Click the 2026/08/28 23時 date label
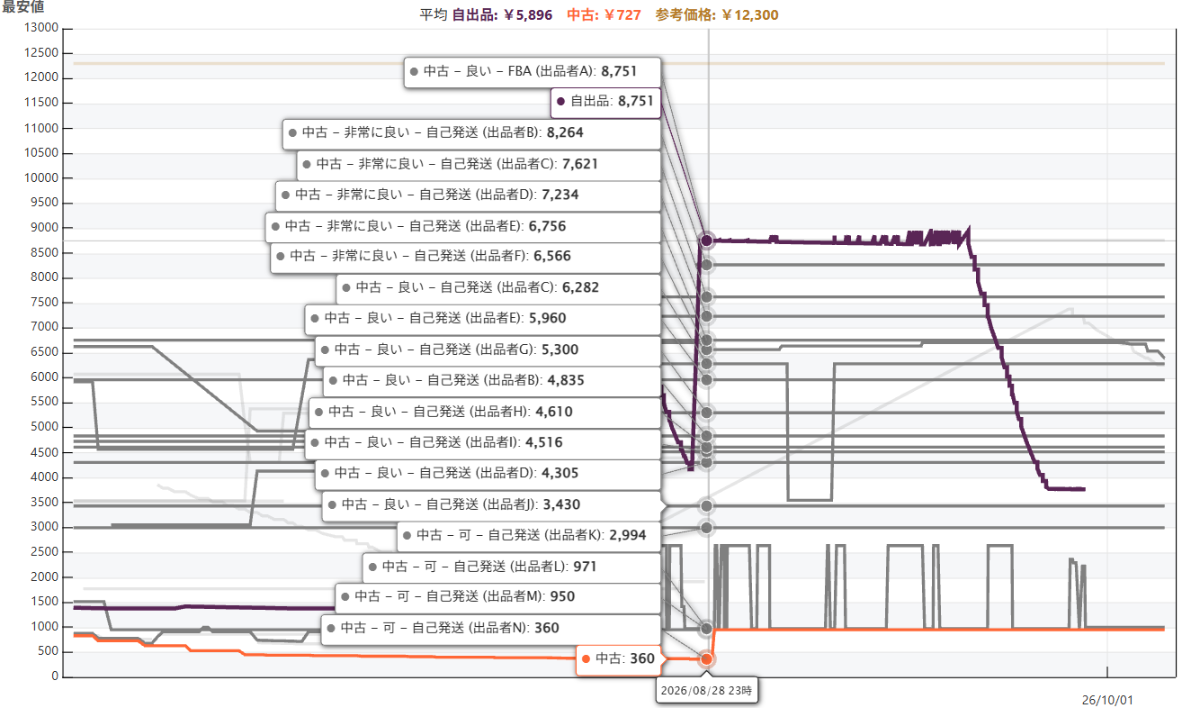Screen dimensions: 1182x708 pos(706,691)
